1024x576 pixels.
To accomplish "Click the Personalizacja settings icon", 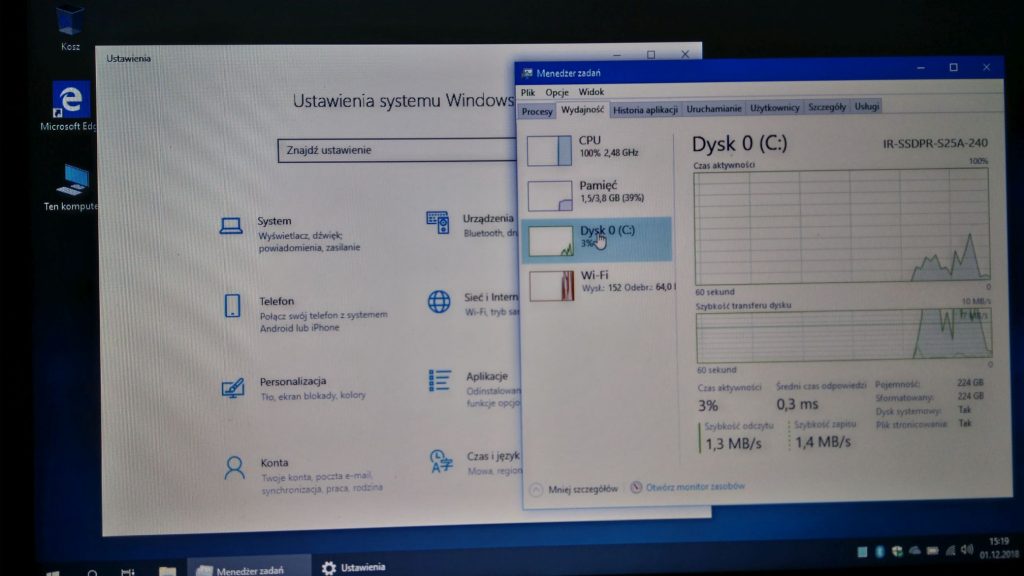I will coord(233,388).
